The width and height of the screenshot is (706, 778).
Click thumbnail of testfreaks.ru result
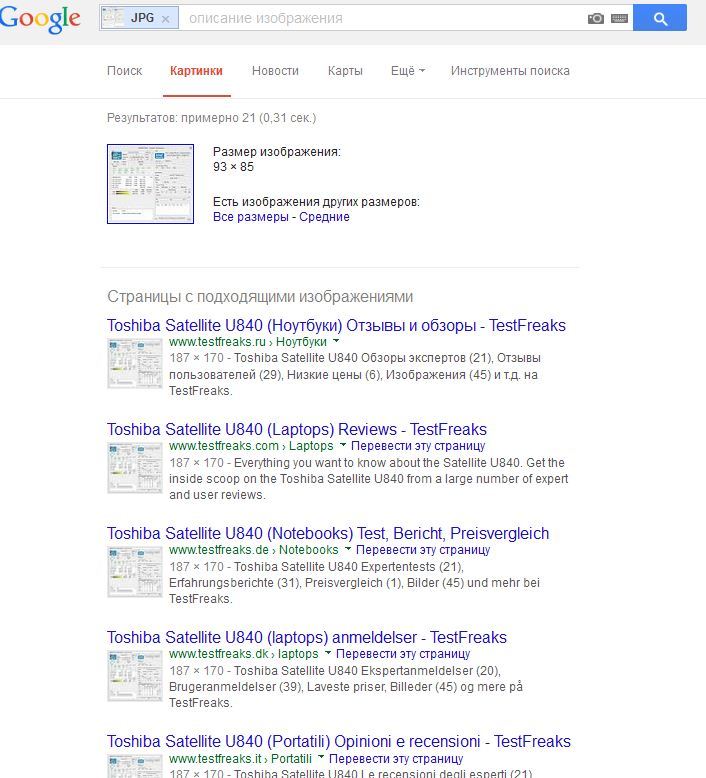[134, 363]
